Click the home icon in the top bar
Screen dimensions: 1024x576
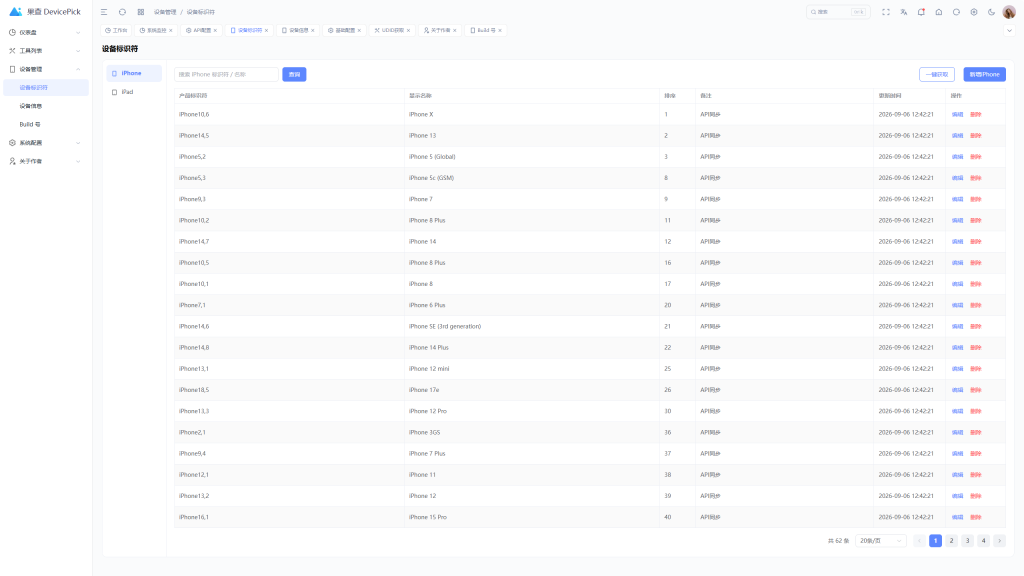point(938,12)
